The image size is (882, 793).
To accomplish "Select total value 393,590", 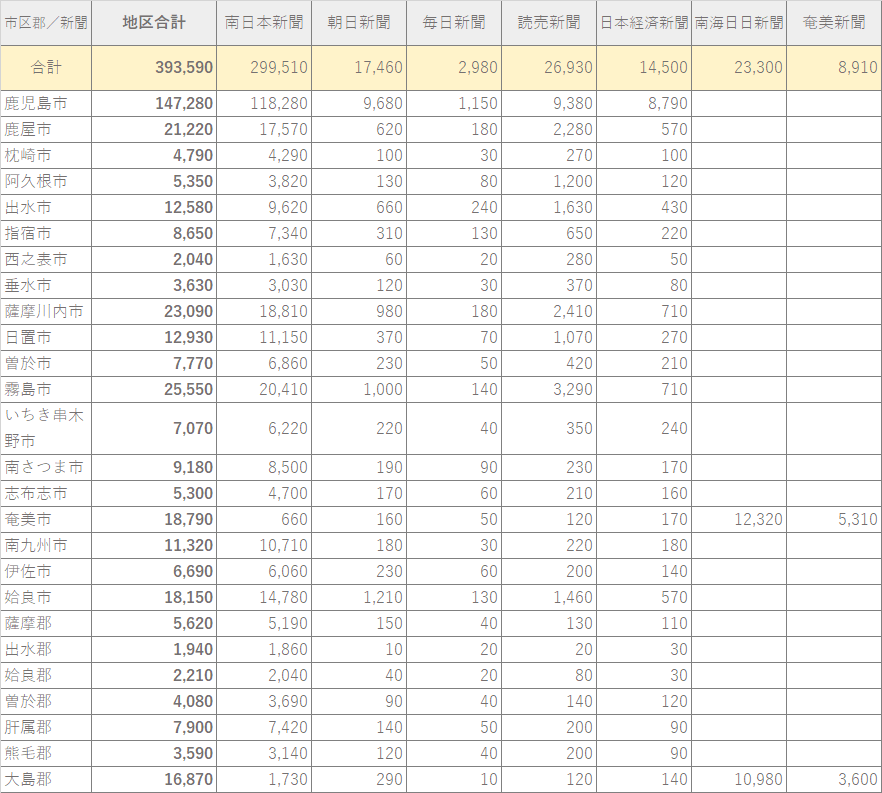I will 184,67.
